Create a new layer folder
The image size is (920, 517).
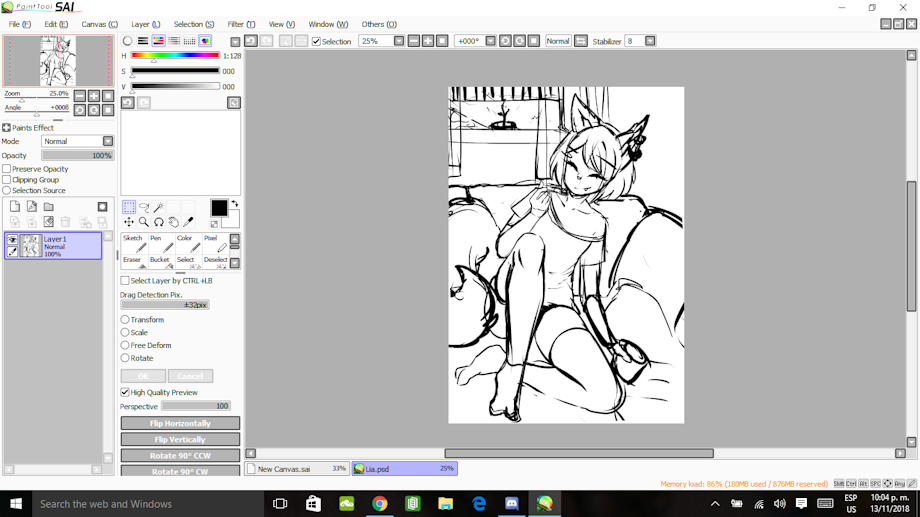tap(48, 207)
